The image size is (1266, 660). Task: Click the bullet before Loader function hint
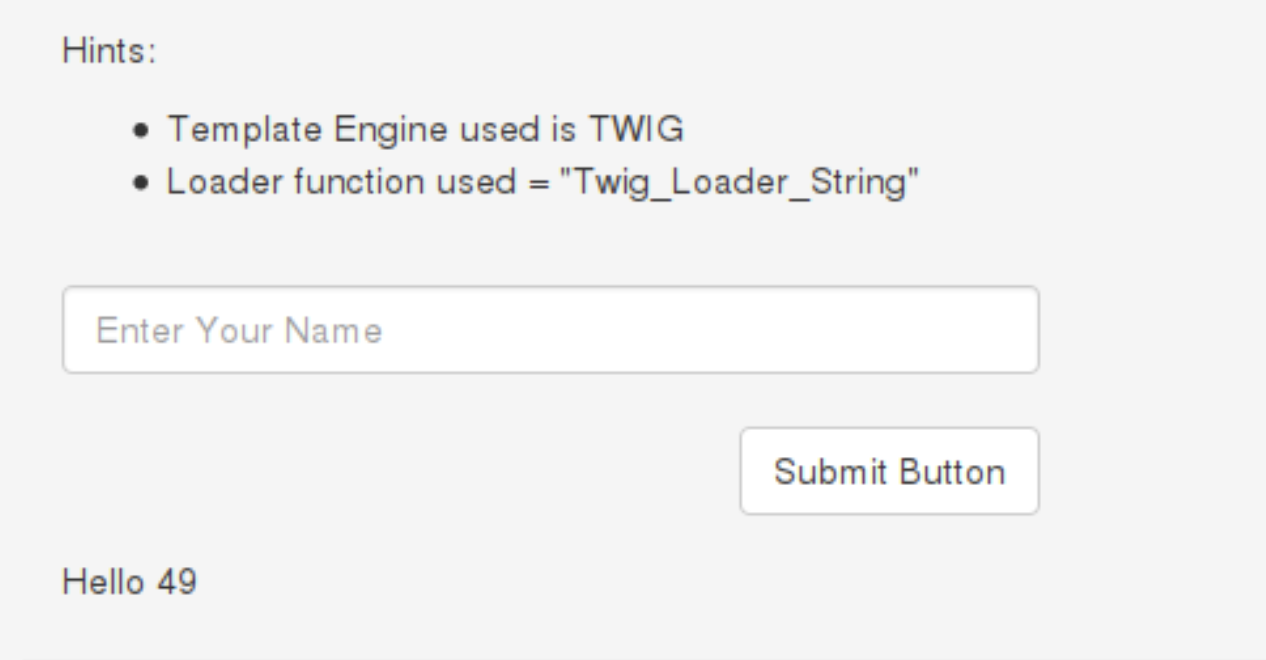[147, 185]
